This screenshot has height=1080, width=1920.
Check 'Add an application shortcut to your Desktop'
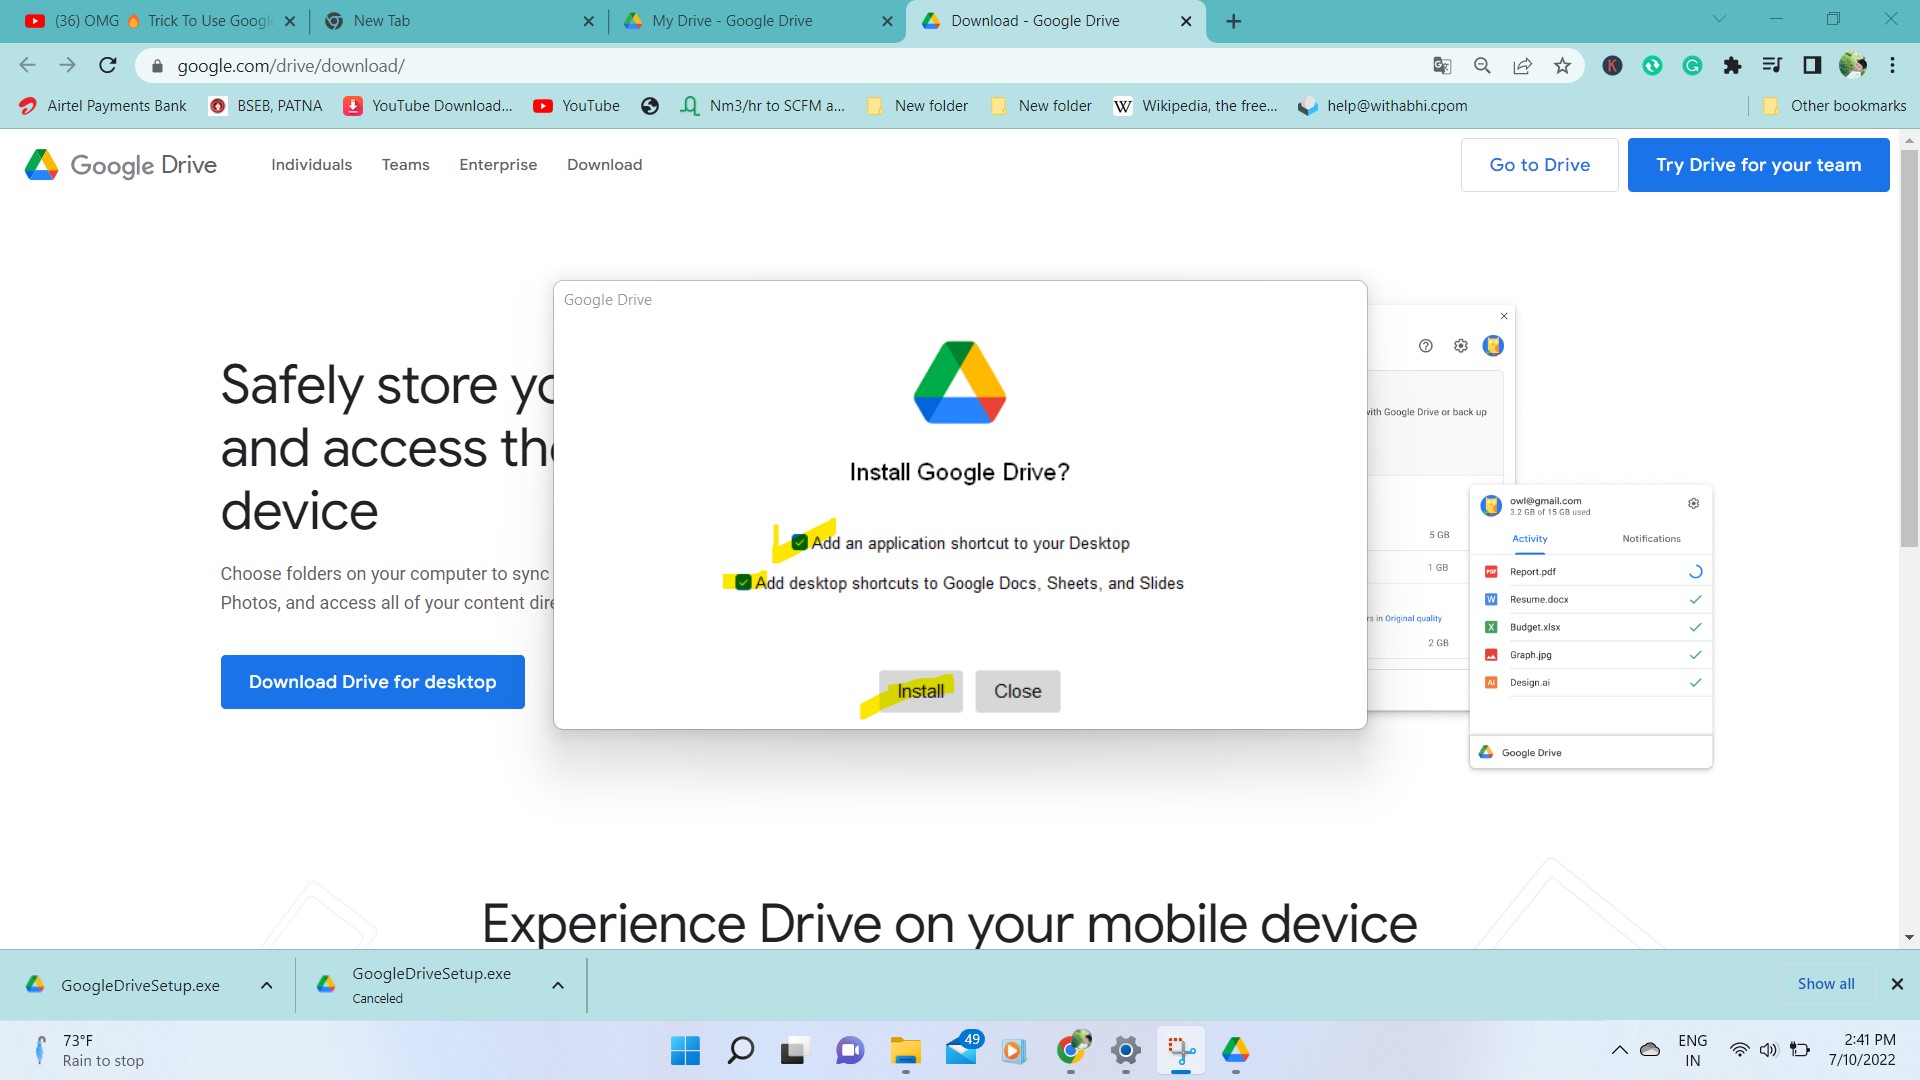800,543
